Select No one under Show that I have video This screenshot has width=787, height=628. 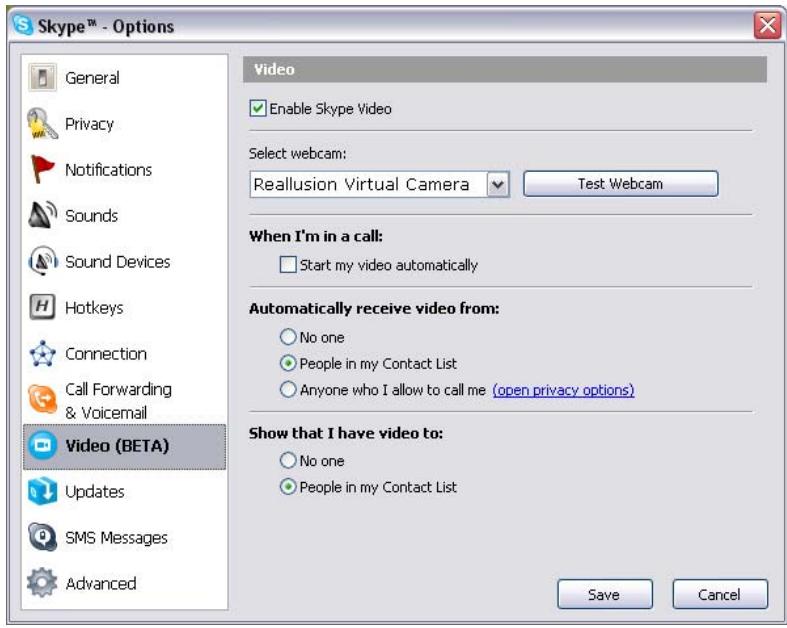[288, 460]
